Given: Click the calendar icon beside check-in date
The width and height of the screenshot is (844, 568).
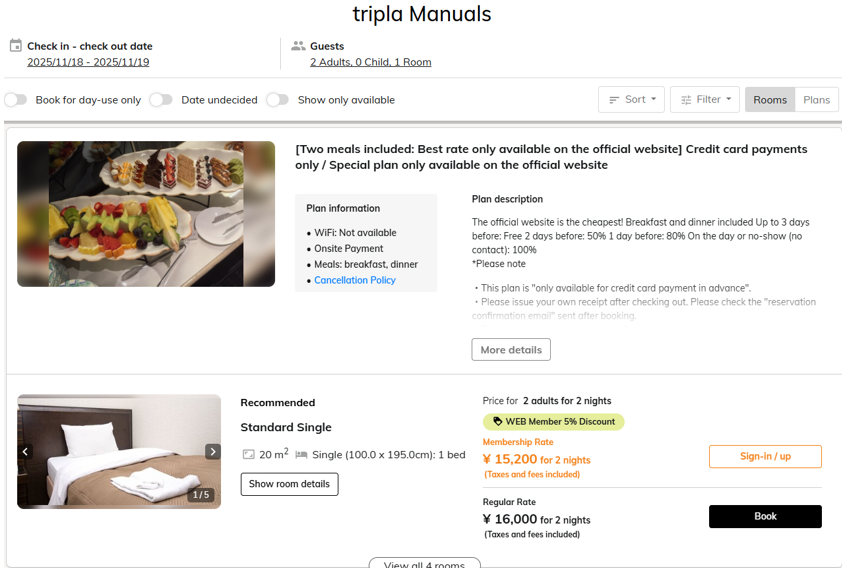Looking at the screenshot, I should click(x=15, y=46).
